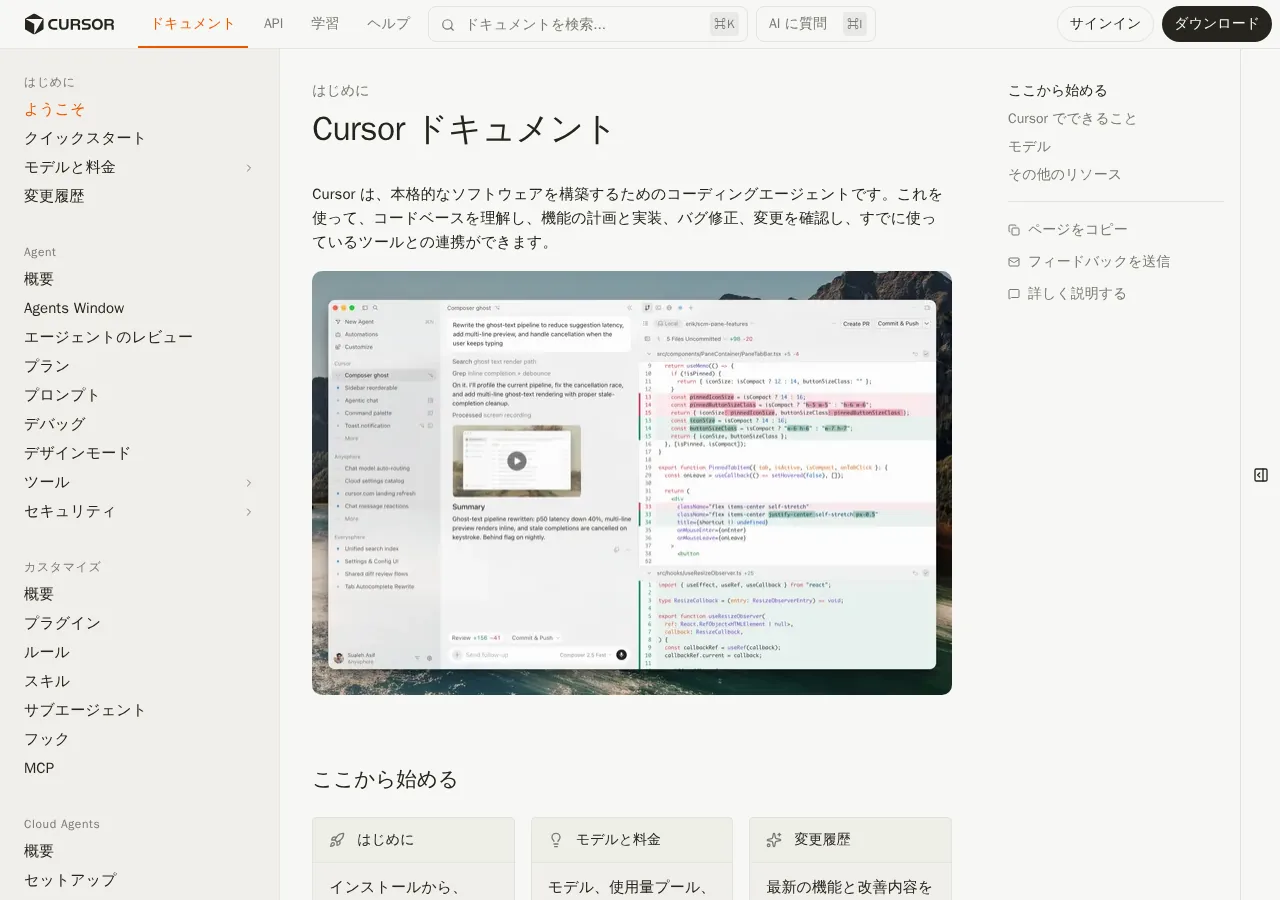This screenshot has height=900, width=1280.
Task: Open フック in the sidebar
Action: [x=47, y=740]
